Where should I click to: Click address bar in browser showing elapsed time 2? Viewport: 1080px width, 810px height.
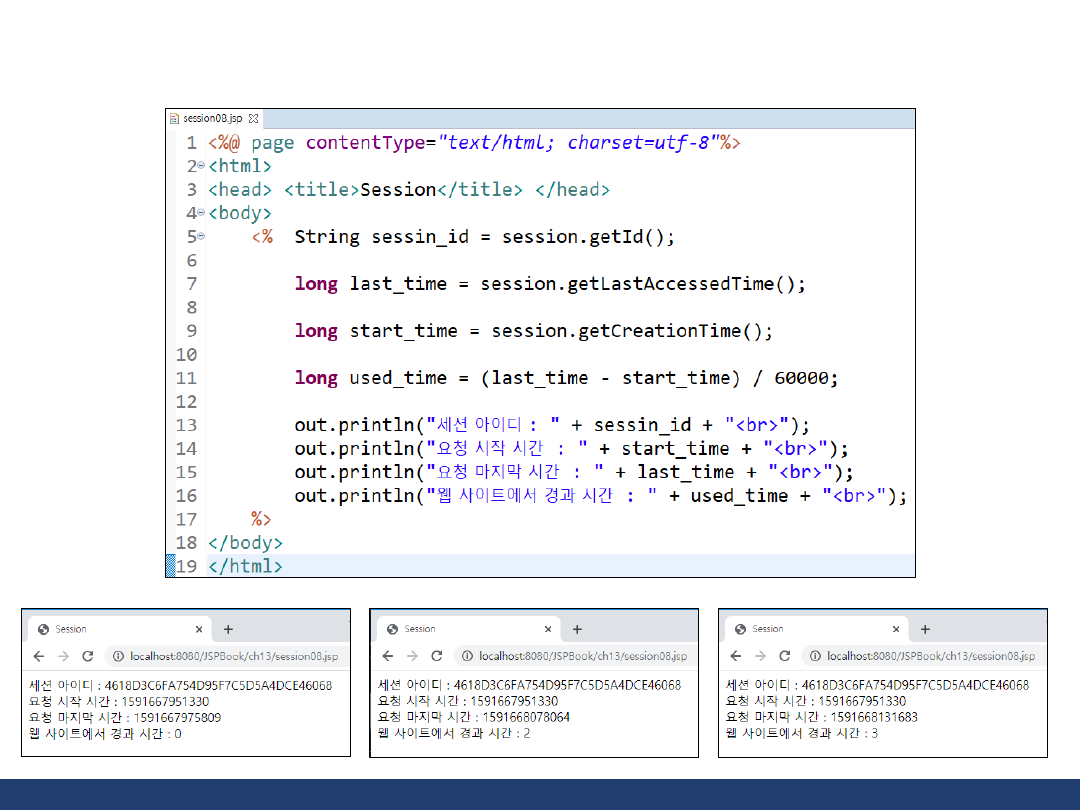click(x=582, y=656)
